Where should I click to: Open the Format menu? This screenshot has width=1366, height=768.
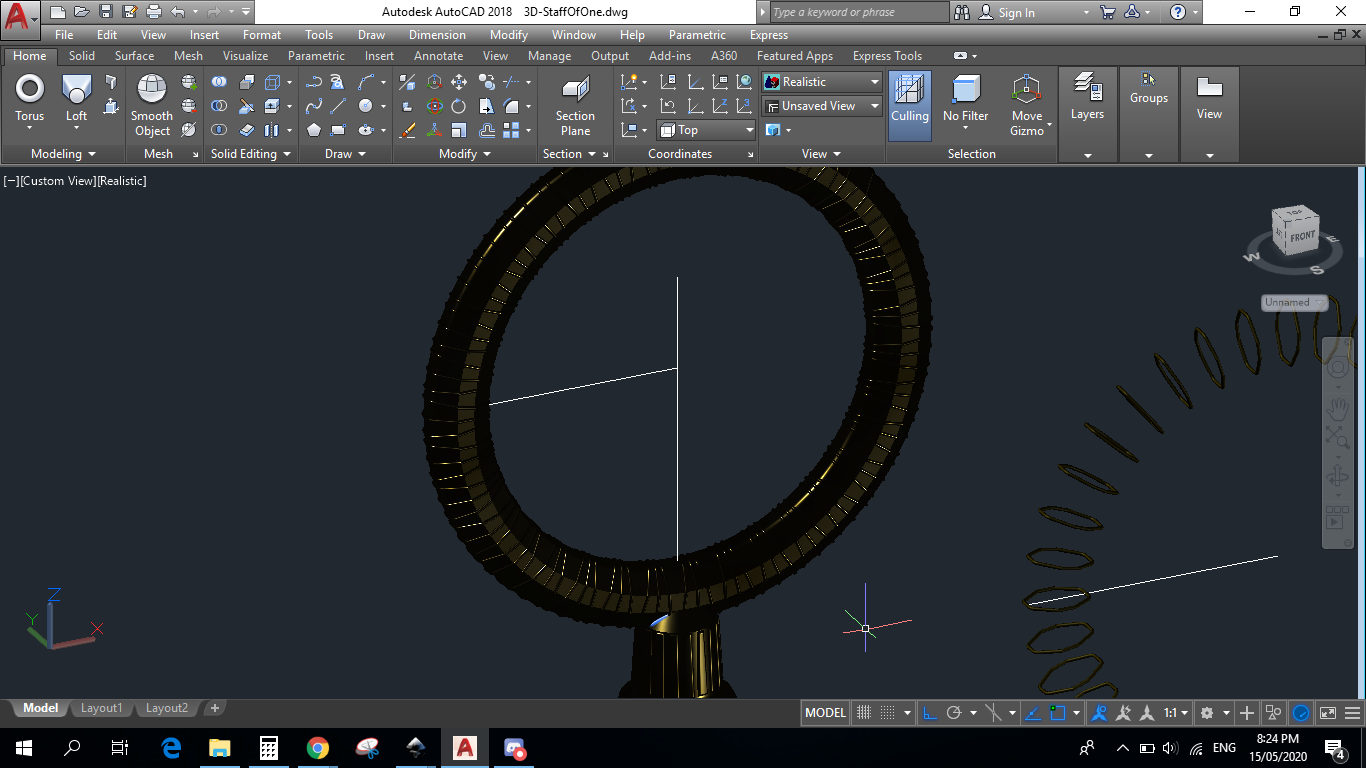point(262,35)
